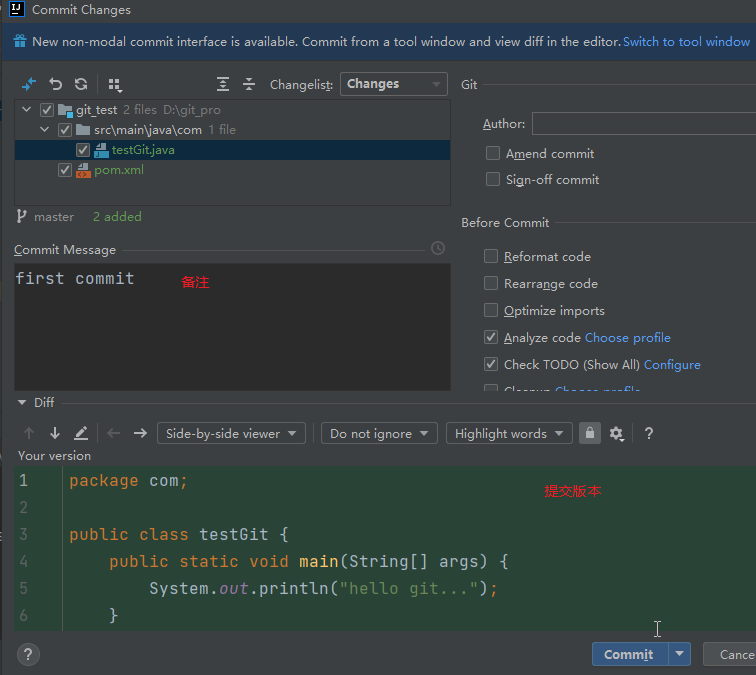
Task: Click the Refresh changes icon
Action: pos(81,84)
